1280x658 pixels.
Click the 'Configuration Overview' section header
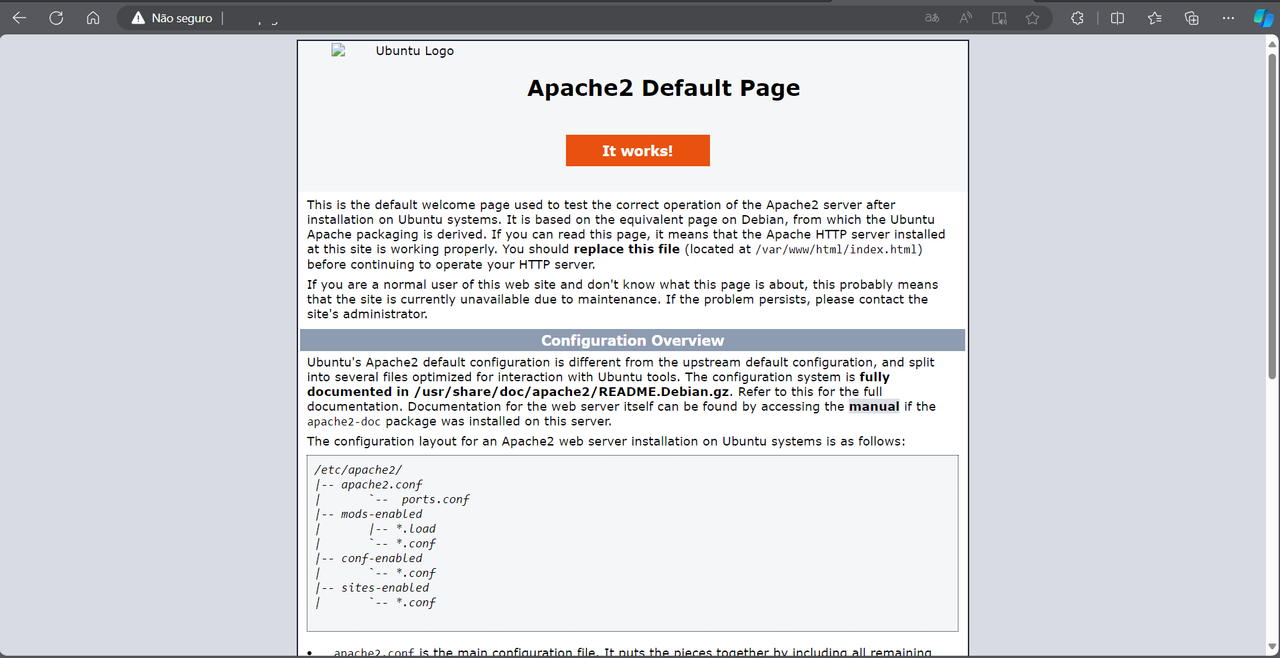click(632, 340)
